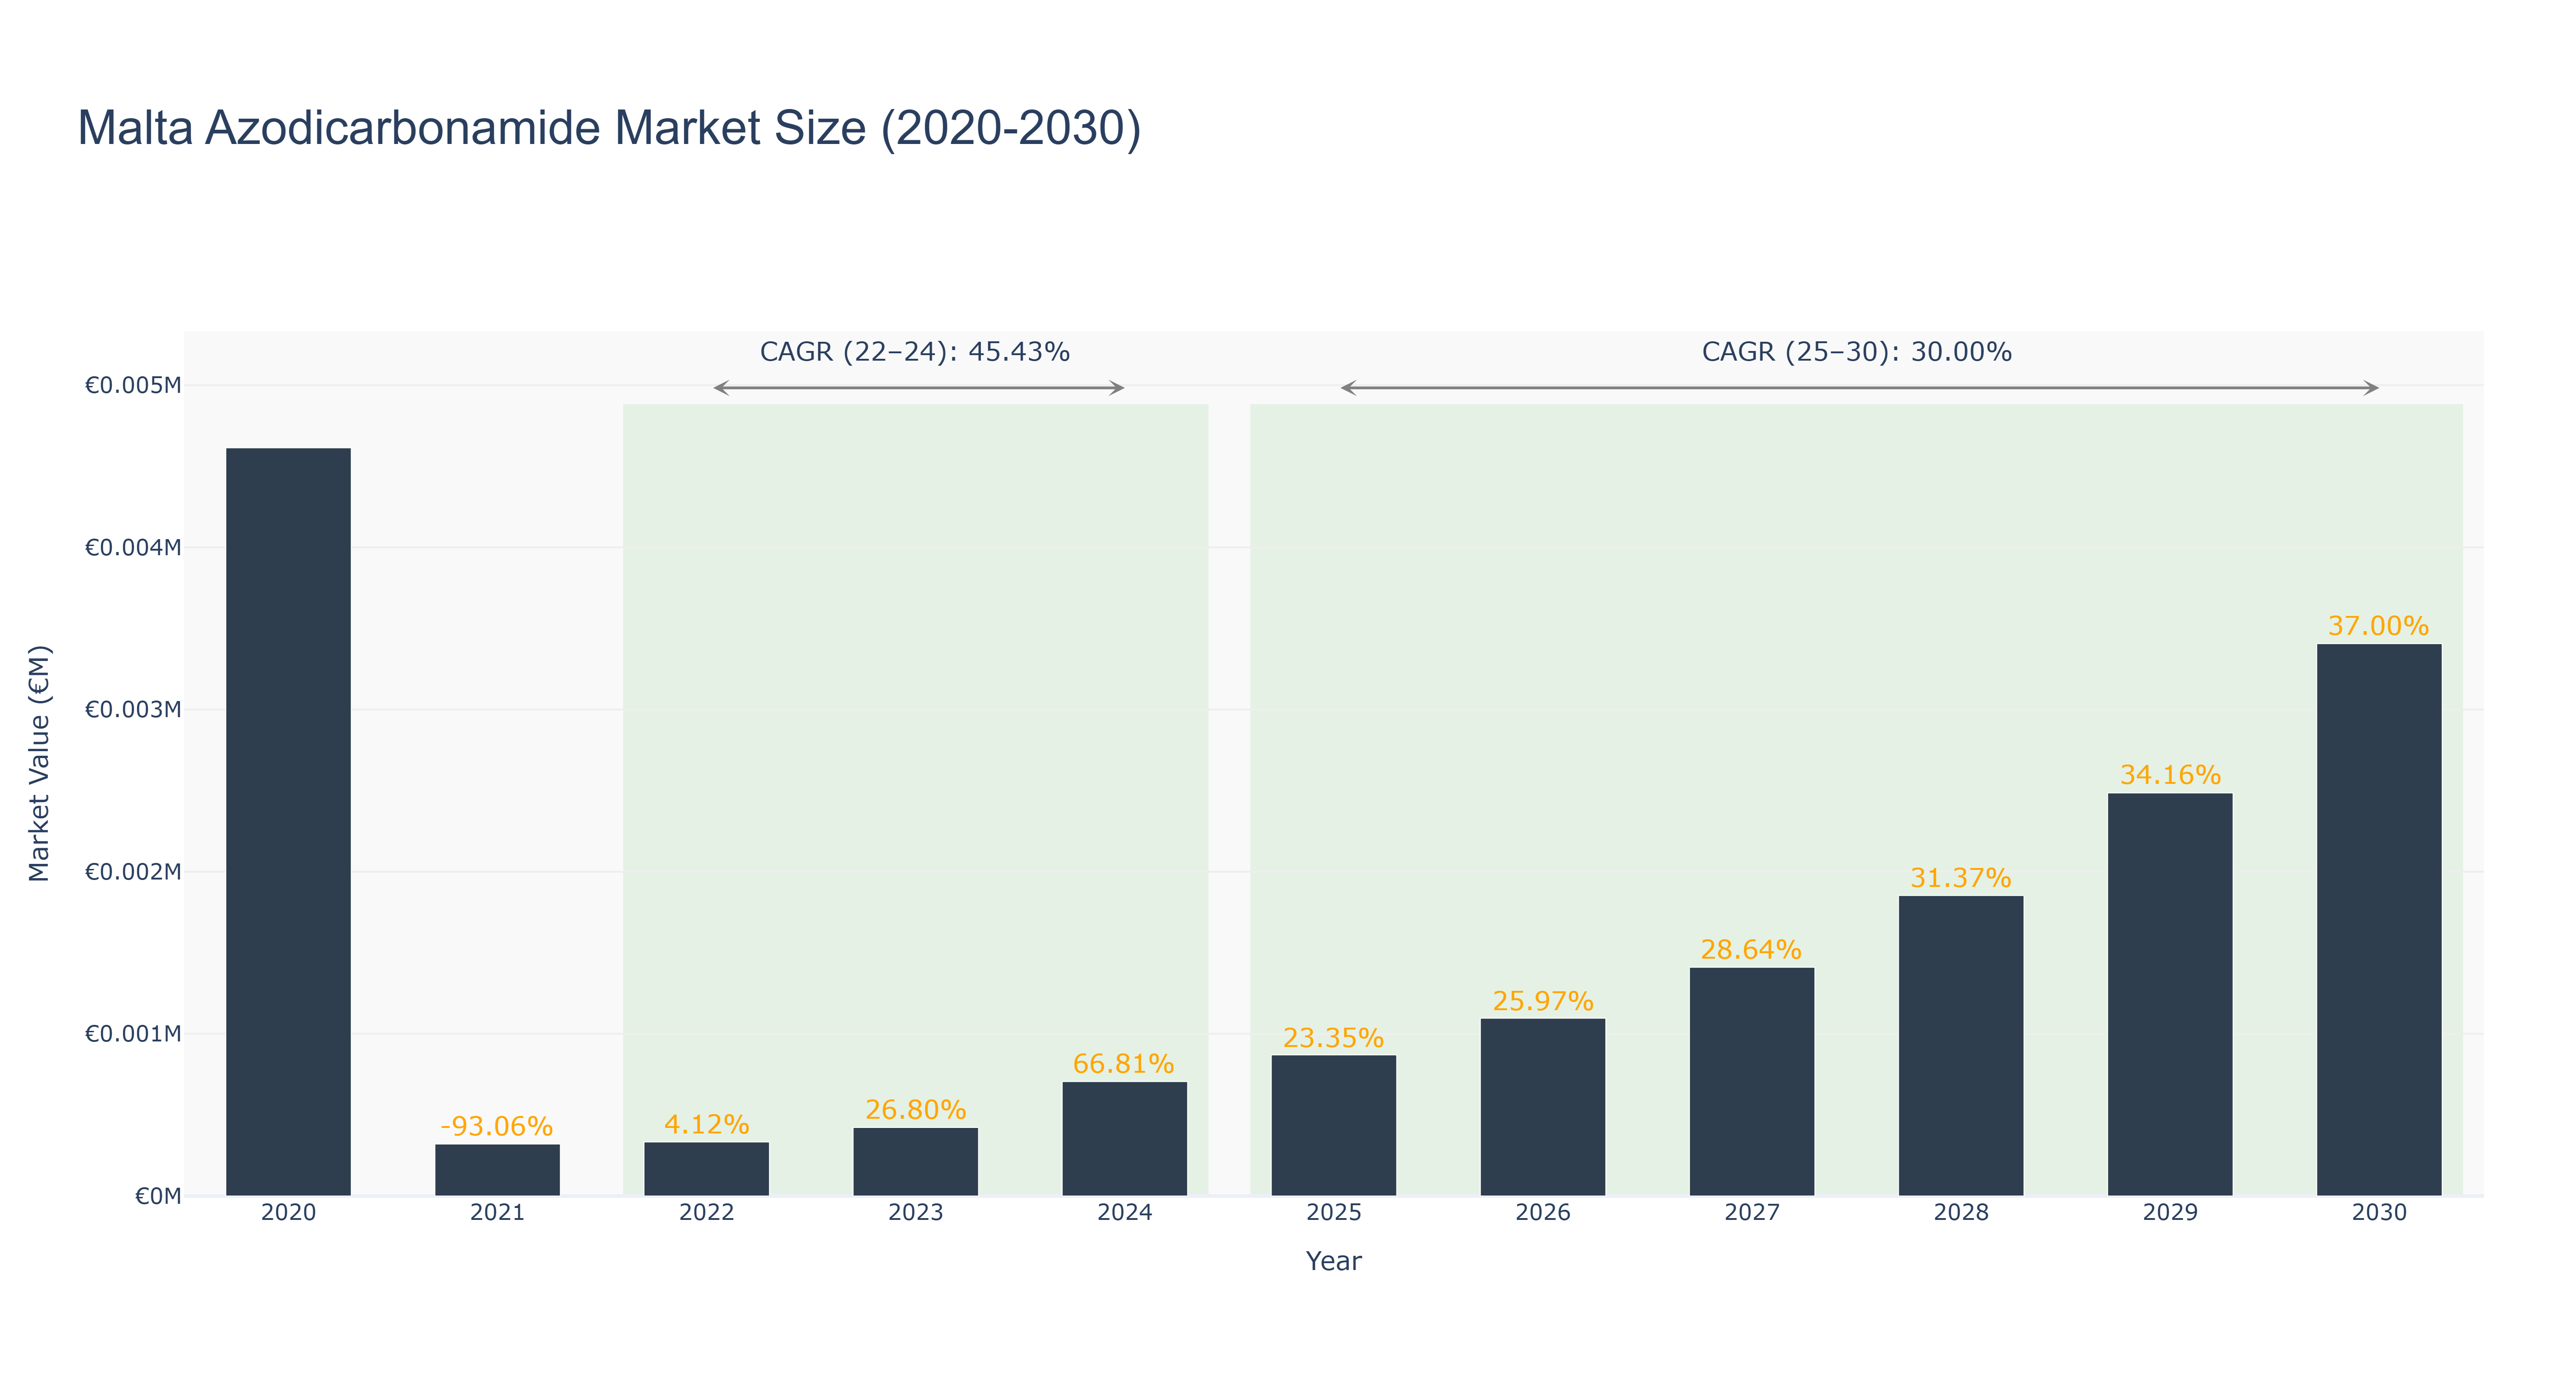Click the 37.00% growth label
This screenshot has width=2576, height=1380.
pos(2378,626)
